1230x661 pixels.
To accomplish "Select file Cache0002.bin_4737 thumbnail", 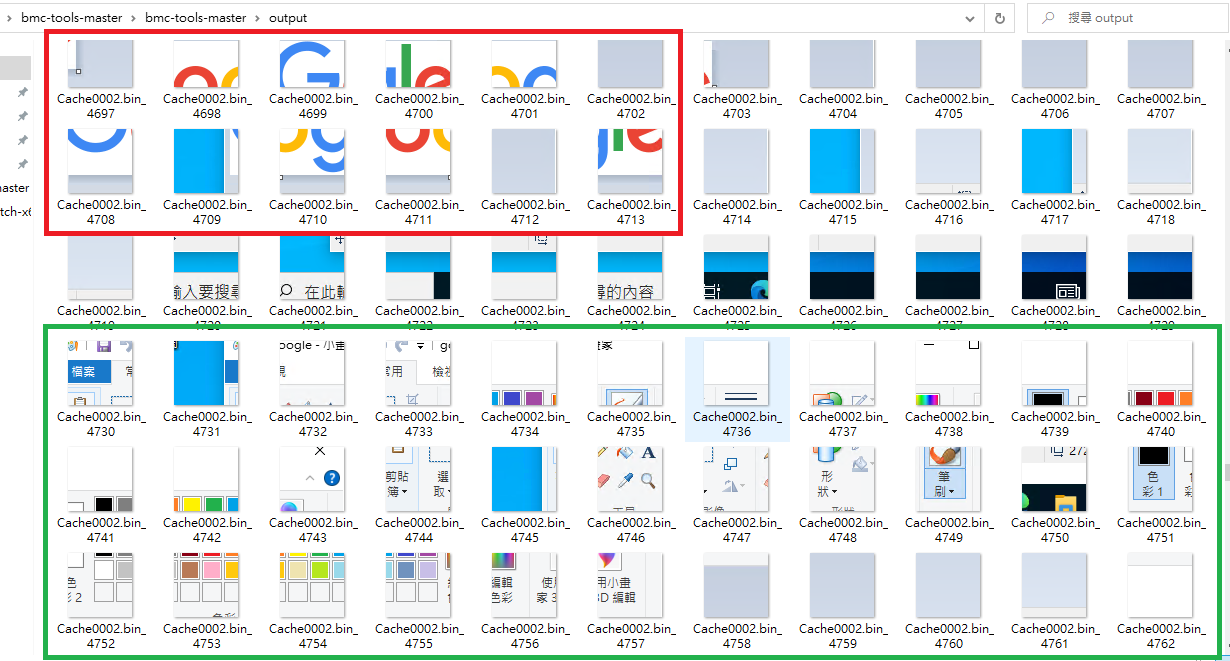I will point(843,373).
